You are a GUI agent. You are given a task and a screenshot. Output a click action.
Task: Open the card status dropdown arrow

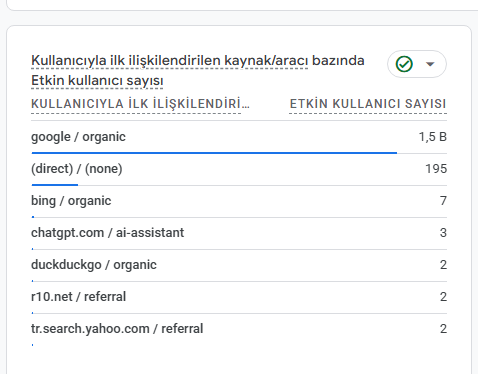(x=430, y=64)
